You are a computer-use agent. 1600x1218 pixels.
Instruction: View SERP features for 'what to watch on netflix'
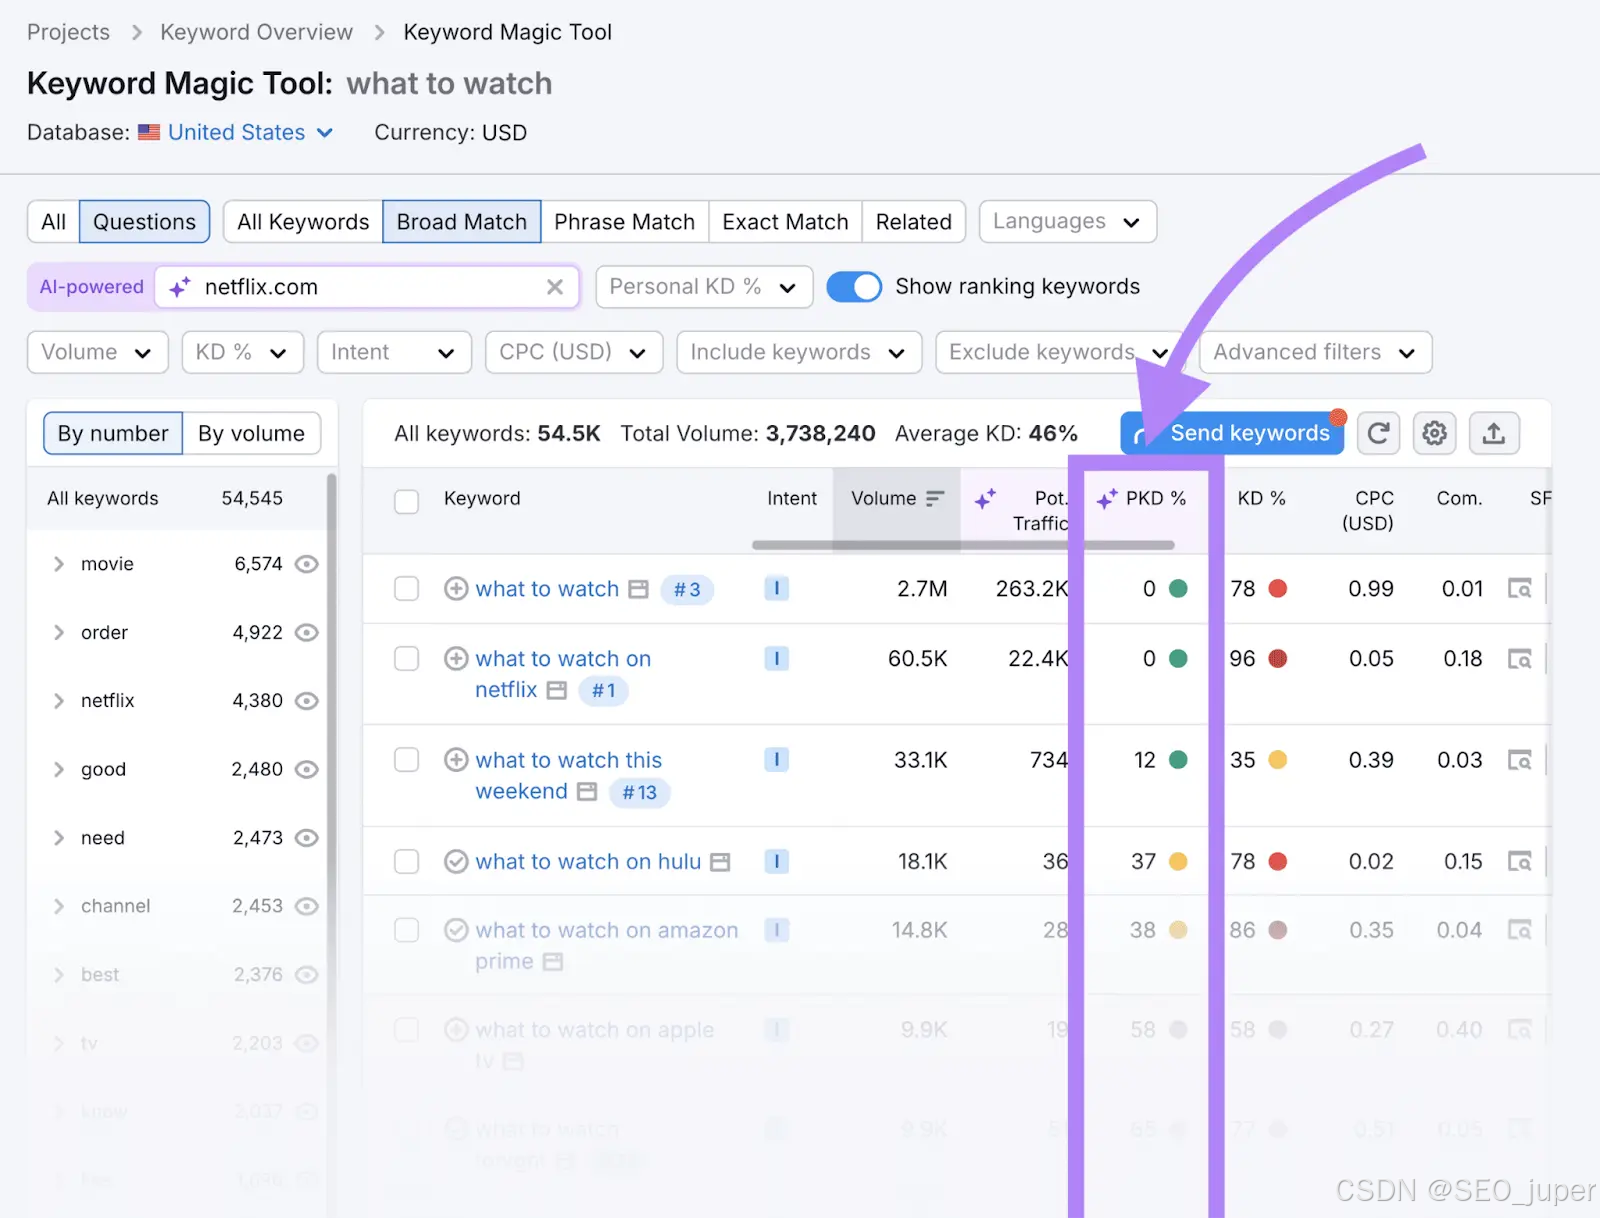point(1519,659)
